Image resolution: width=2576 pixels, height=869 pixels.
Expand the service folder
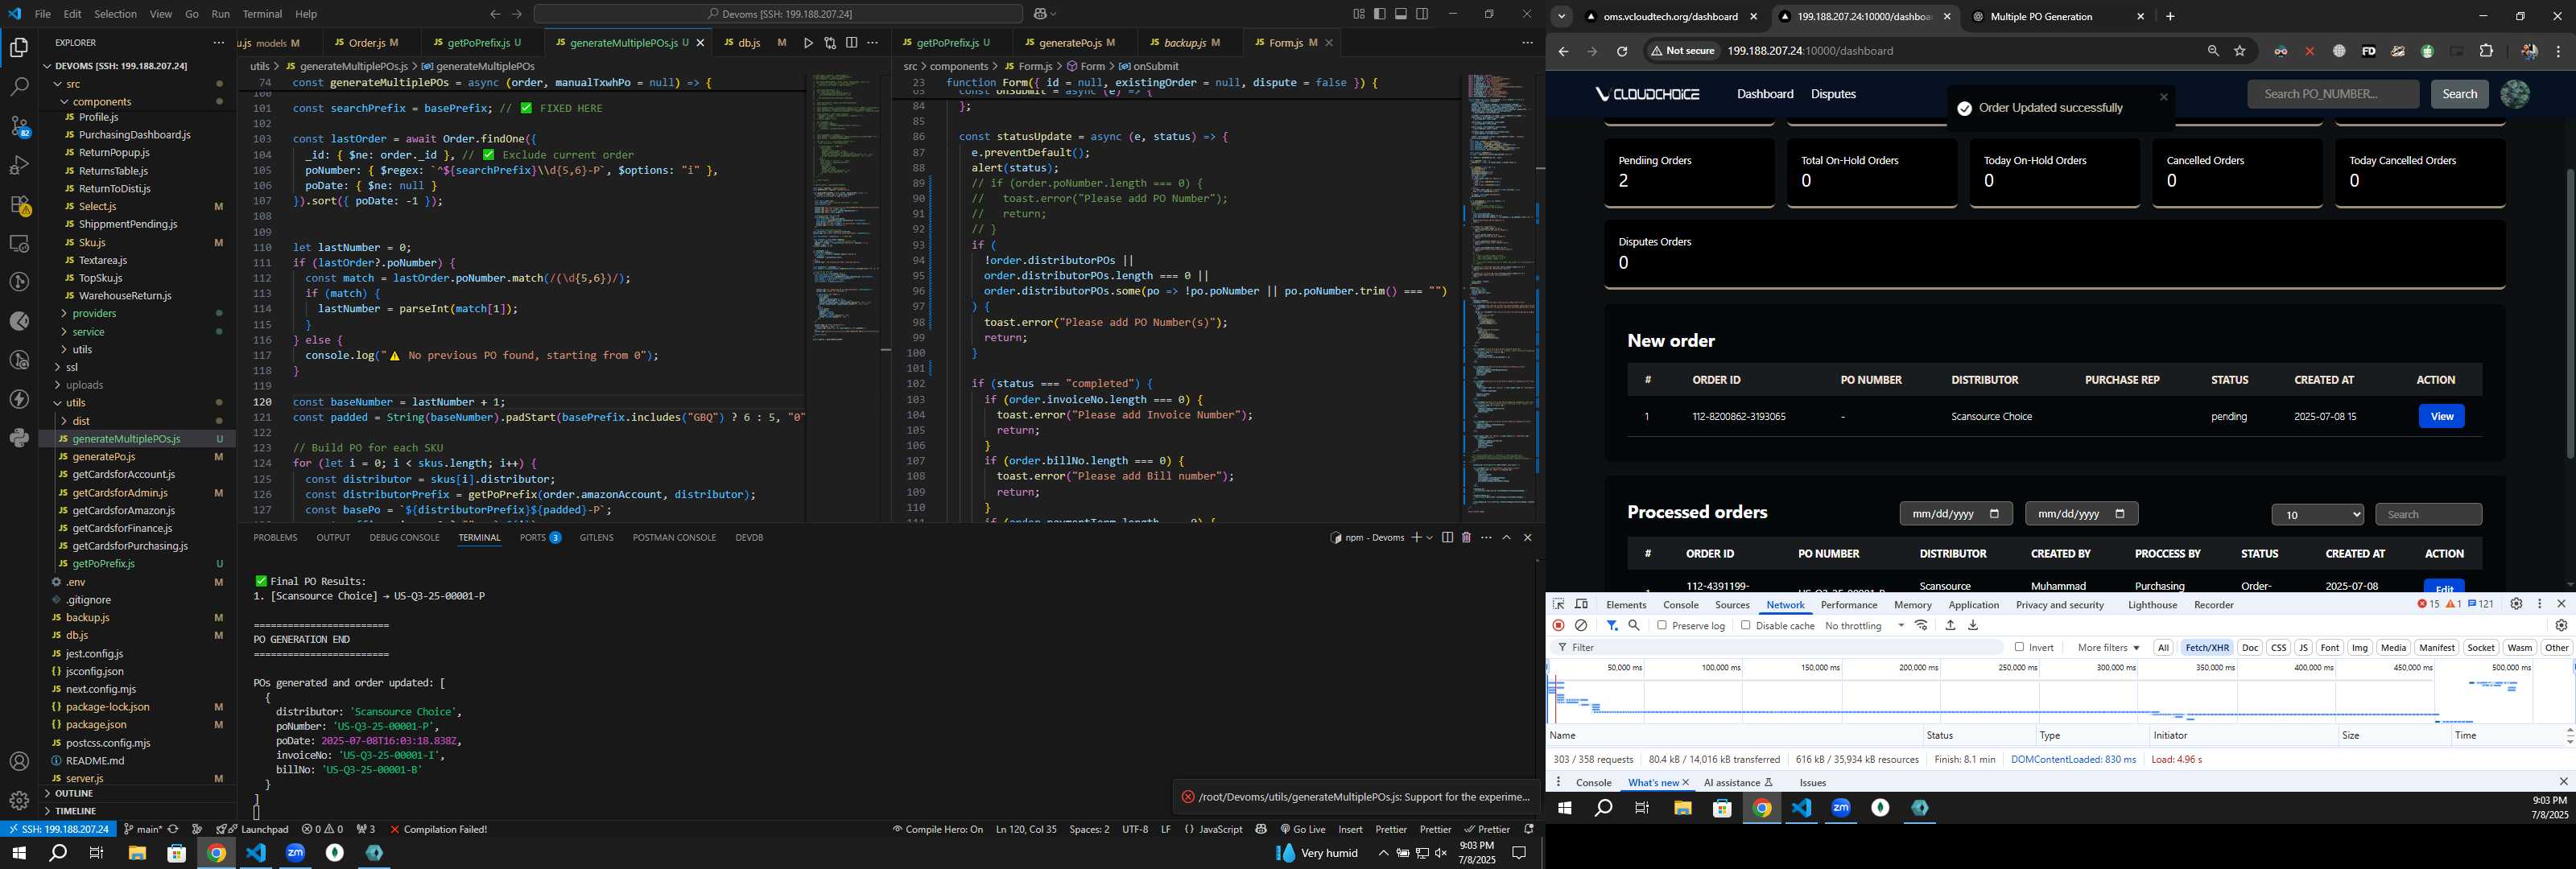tap(88, 331)
